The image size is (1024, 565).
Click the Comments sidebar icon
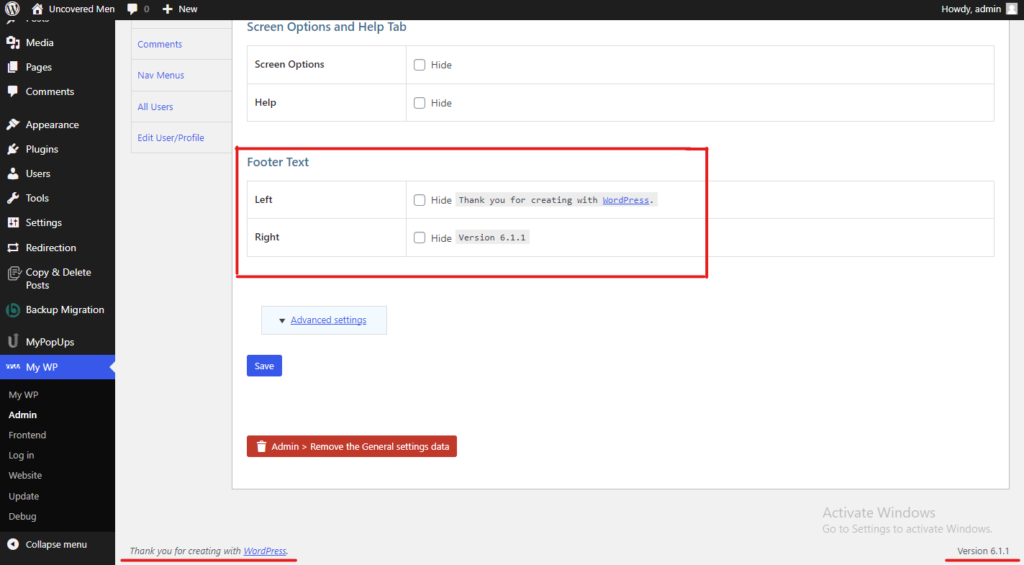(12, 91)
